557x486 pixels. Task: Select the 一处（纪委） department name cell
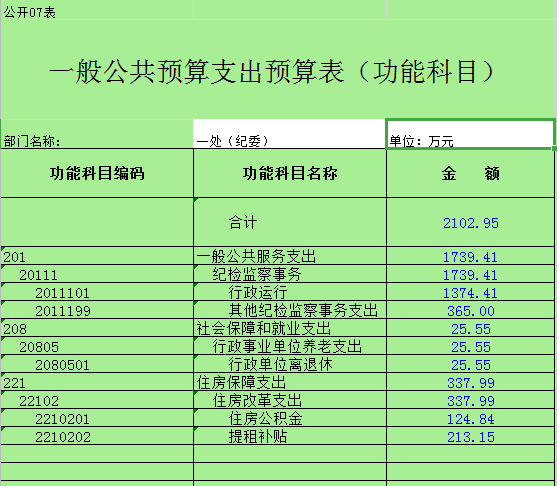click(290, 134)
